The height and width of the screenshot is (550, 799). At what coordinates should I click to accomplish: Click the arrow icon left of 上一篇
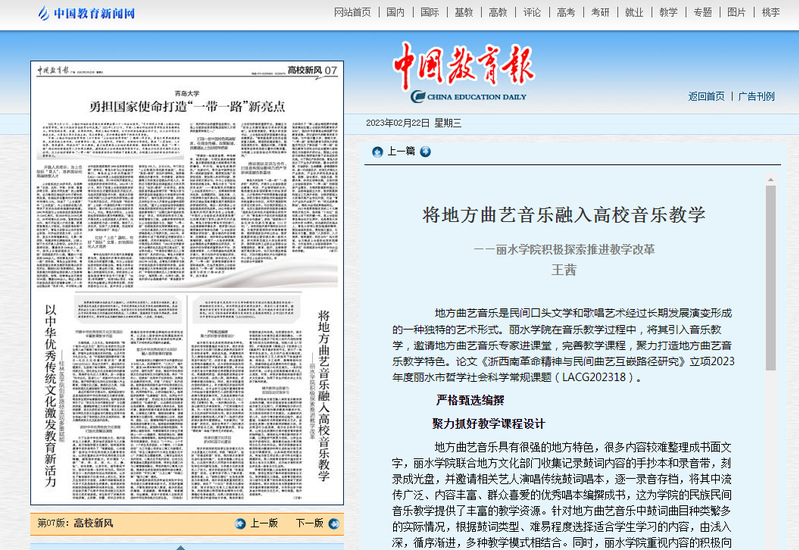377,152
